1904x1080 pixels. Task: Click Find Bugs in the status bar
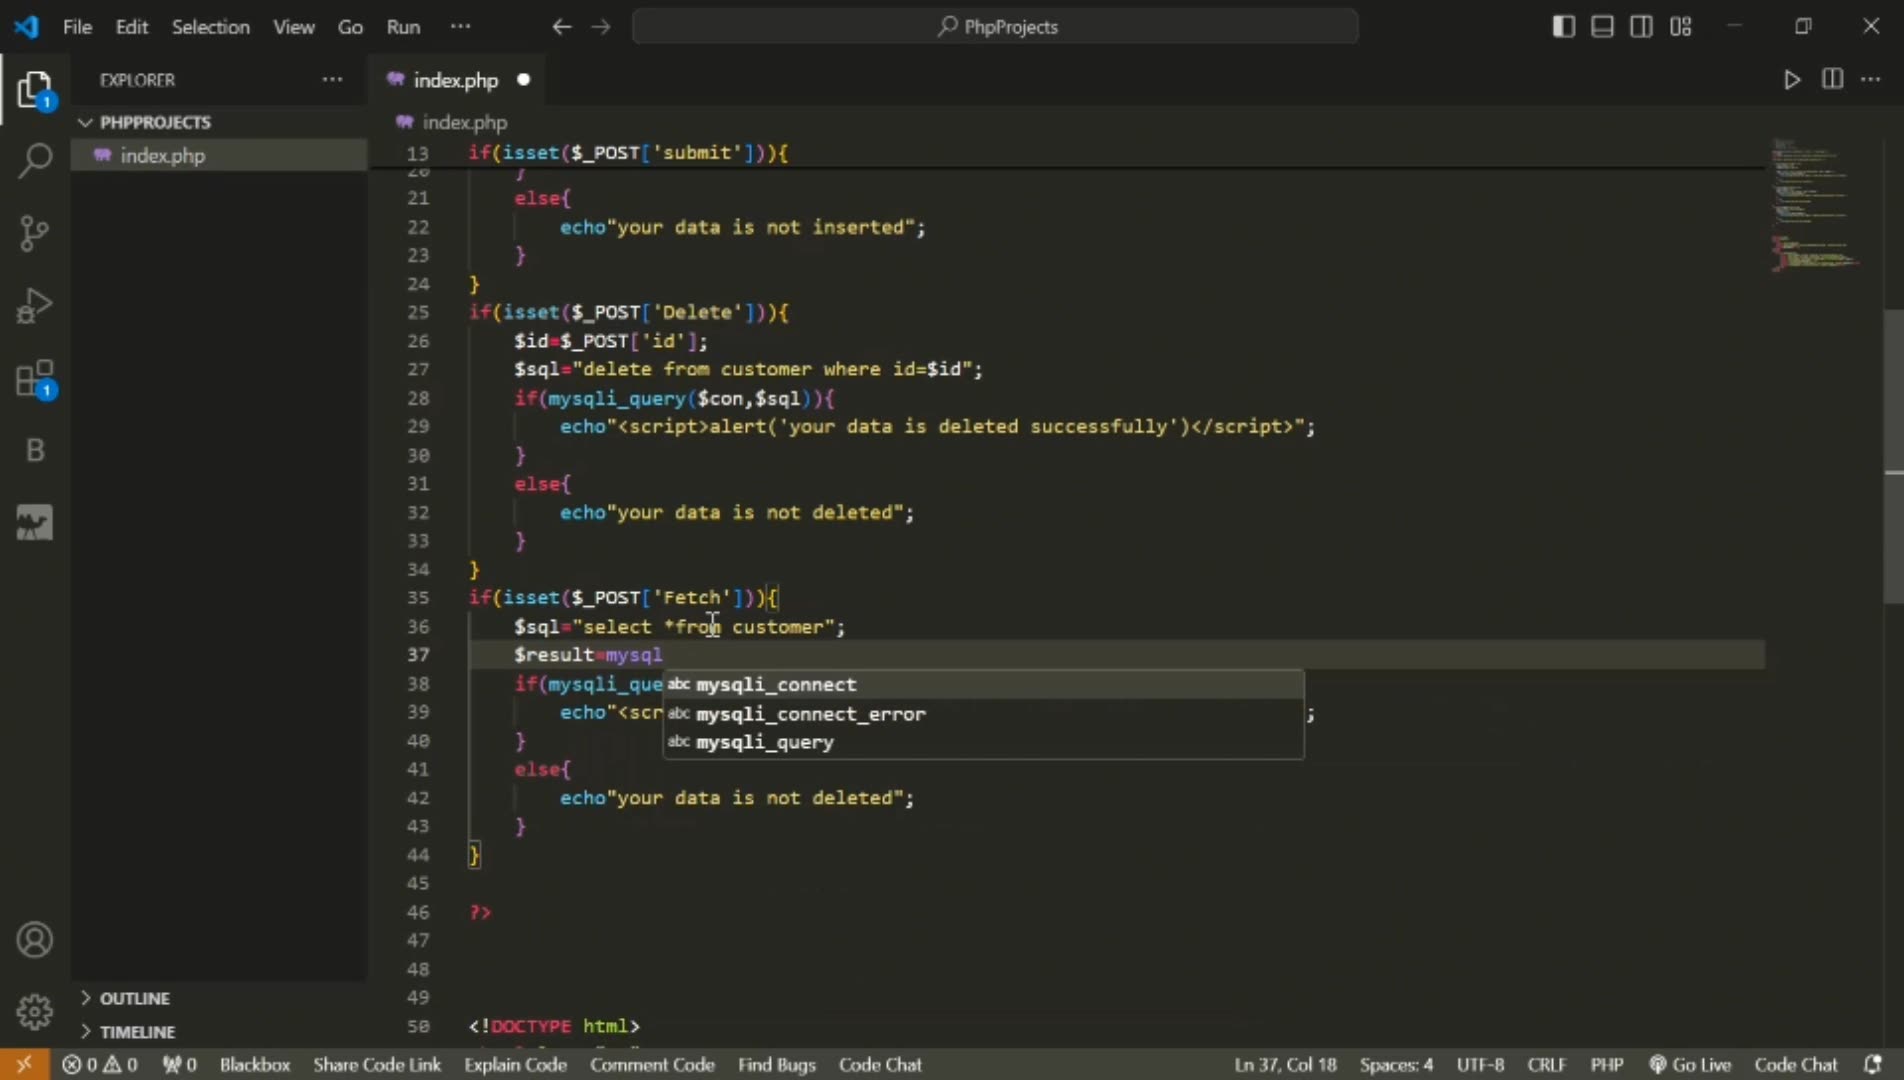pos(776,1064)
